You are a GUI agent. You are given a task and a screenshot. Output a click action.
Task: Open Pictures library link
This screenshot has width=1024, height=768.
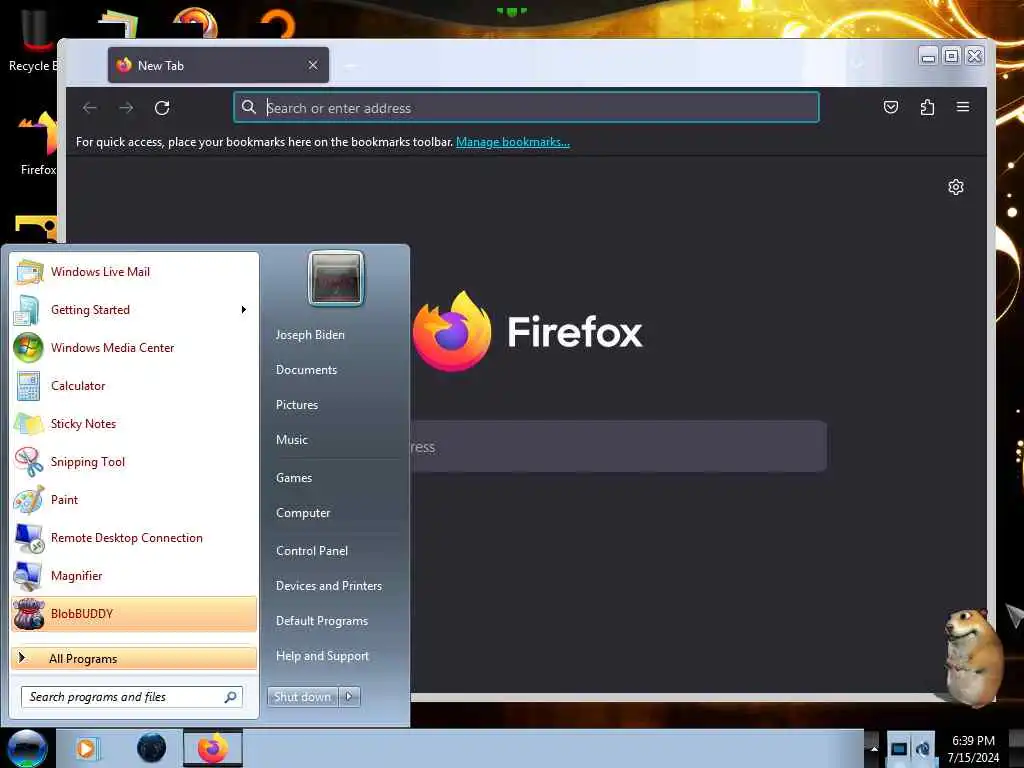click(297, 405)
